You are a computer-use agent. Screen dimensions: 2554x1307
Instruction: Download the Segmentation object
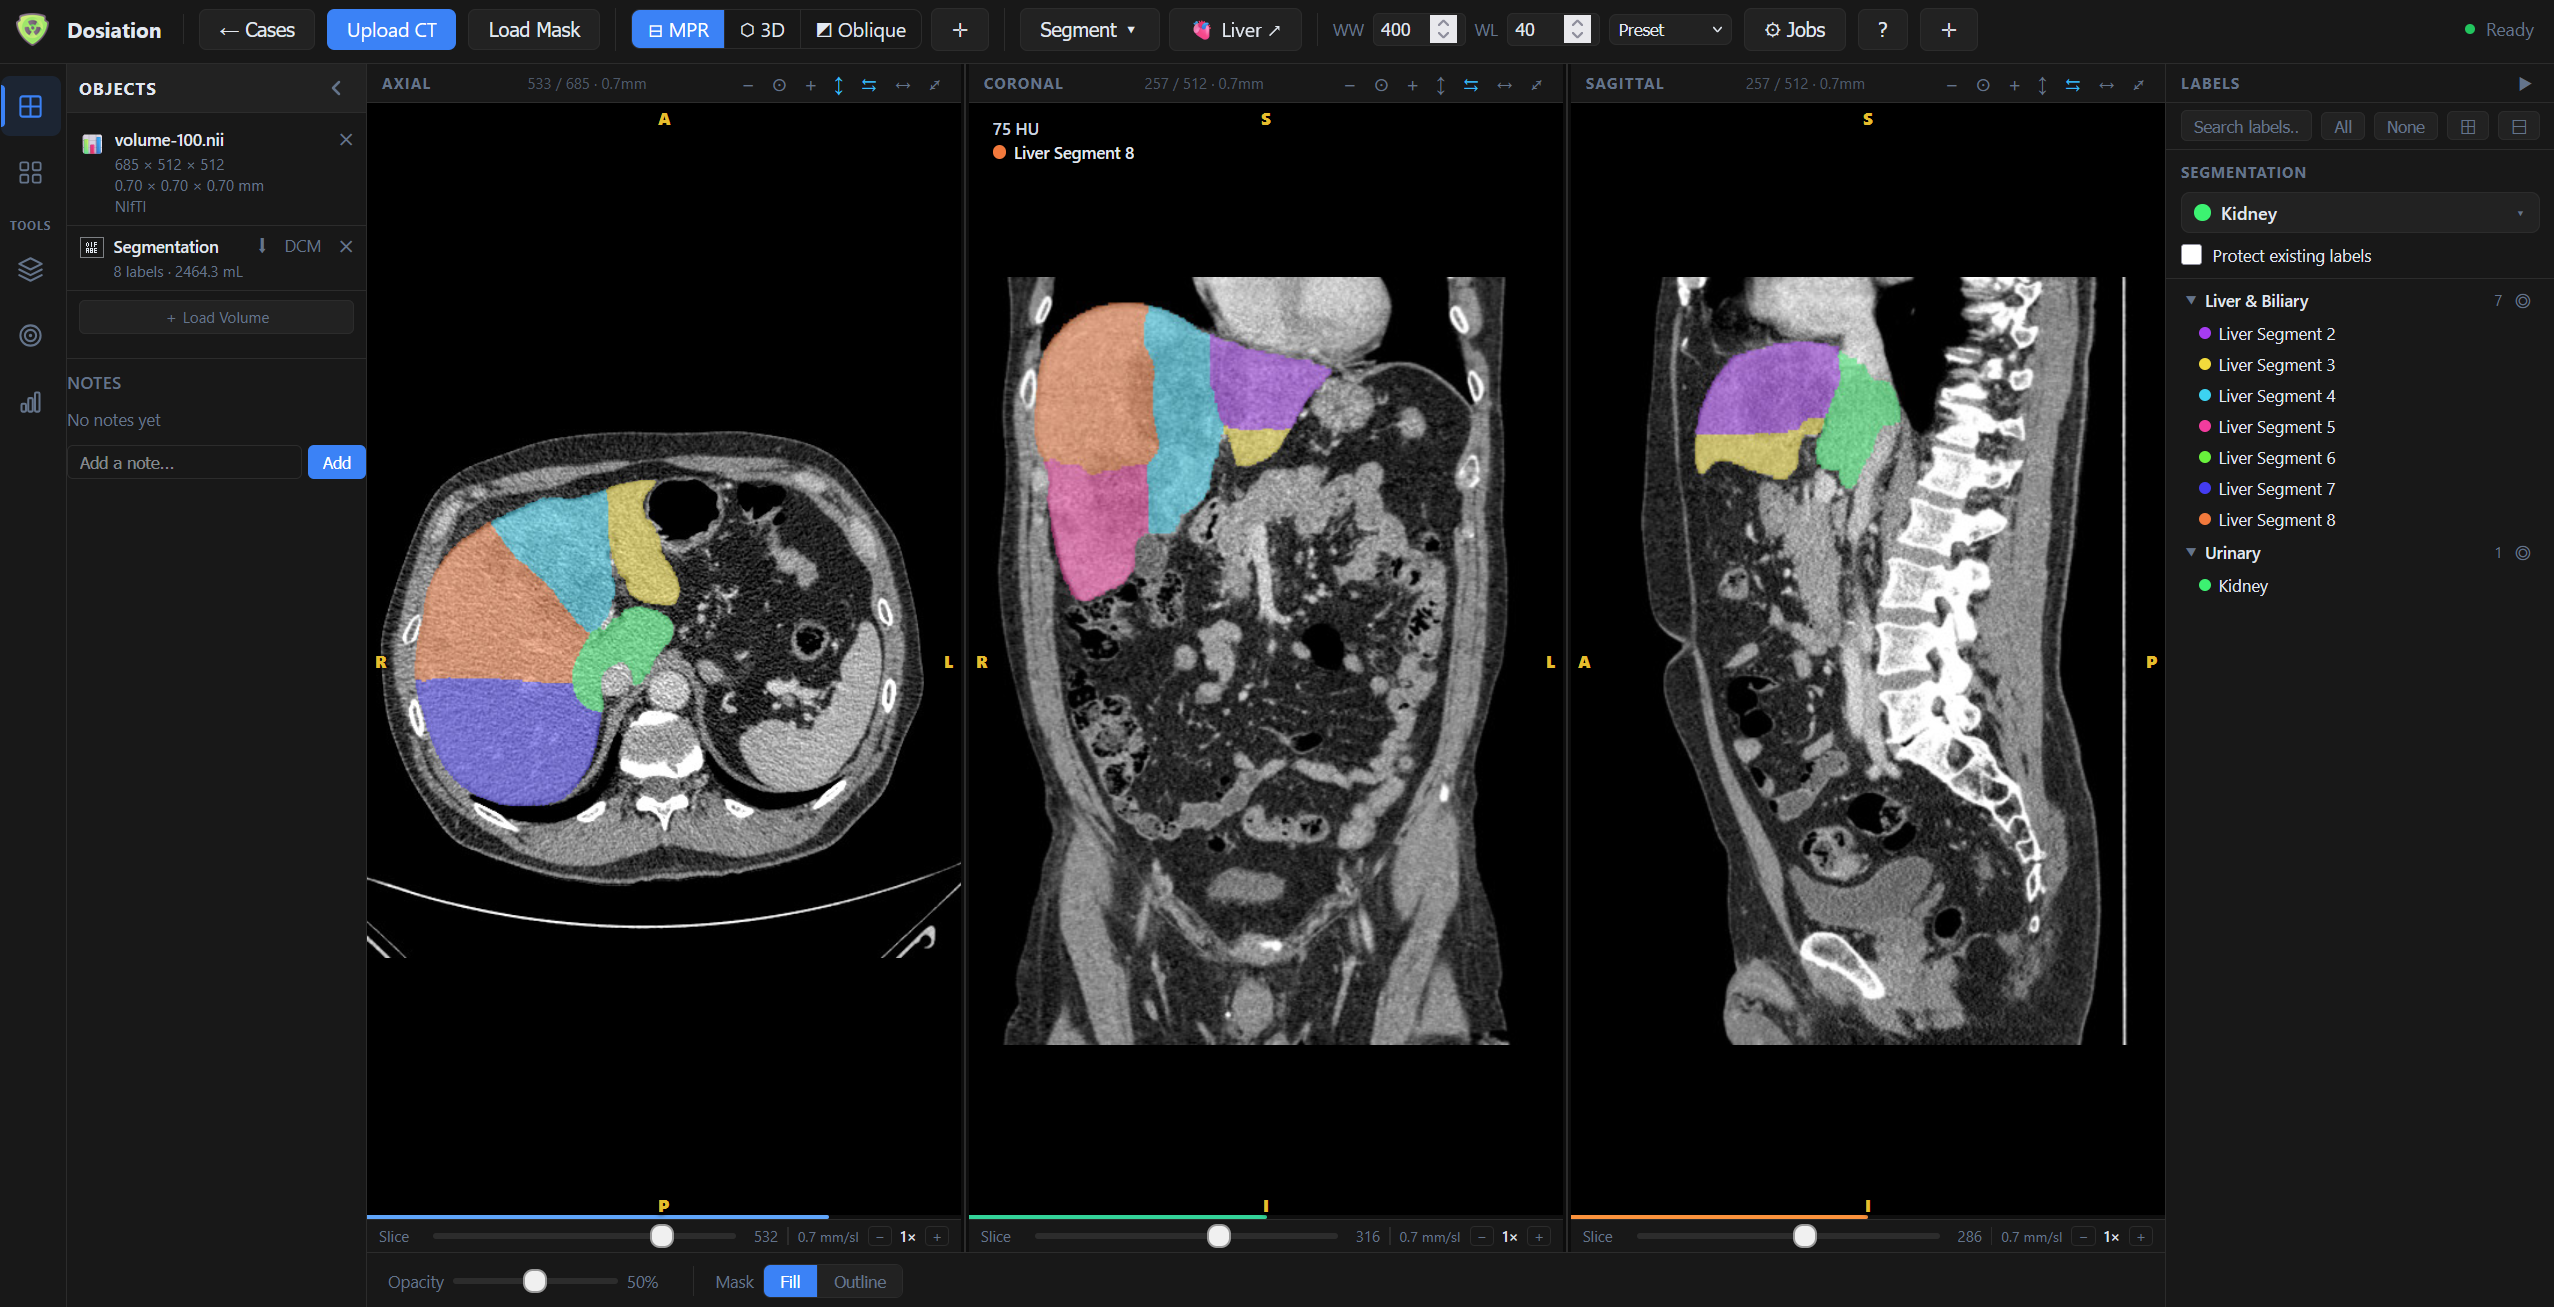[x=262, y=246]
